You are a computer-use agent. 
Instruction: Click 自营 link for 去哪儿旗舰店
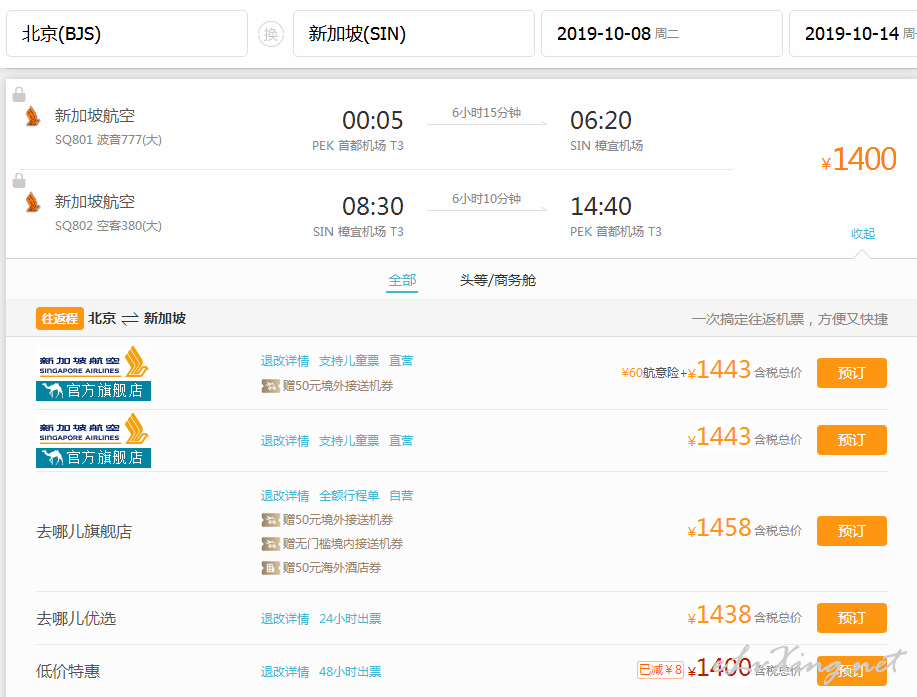click(x=401, y=496)
